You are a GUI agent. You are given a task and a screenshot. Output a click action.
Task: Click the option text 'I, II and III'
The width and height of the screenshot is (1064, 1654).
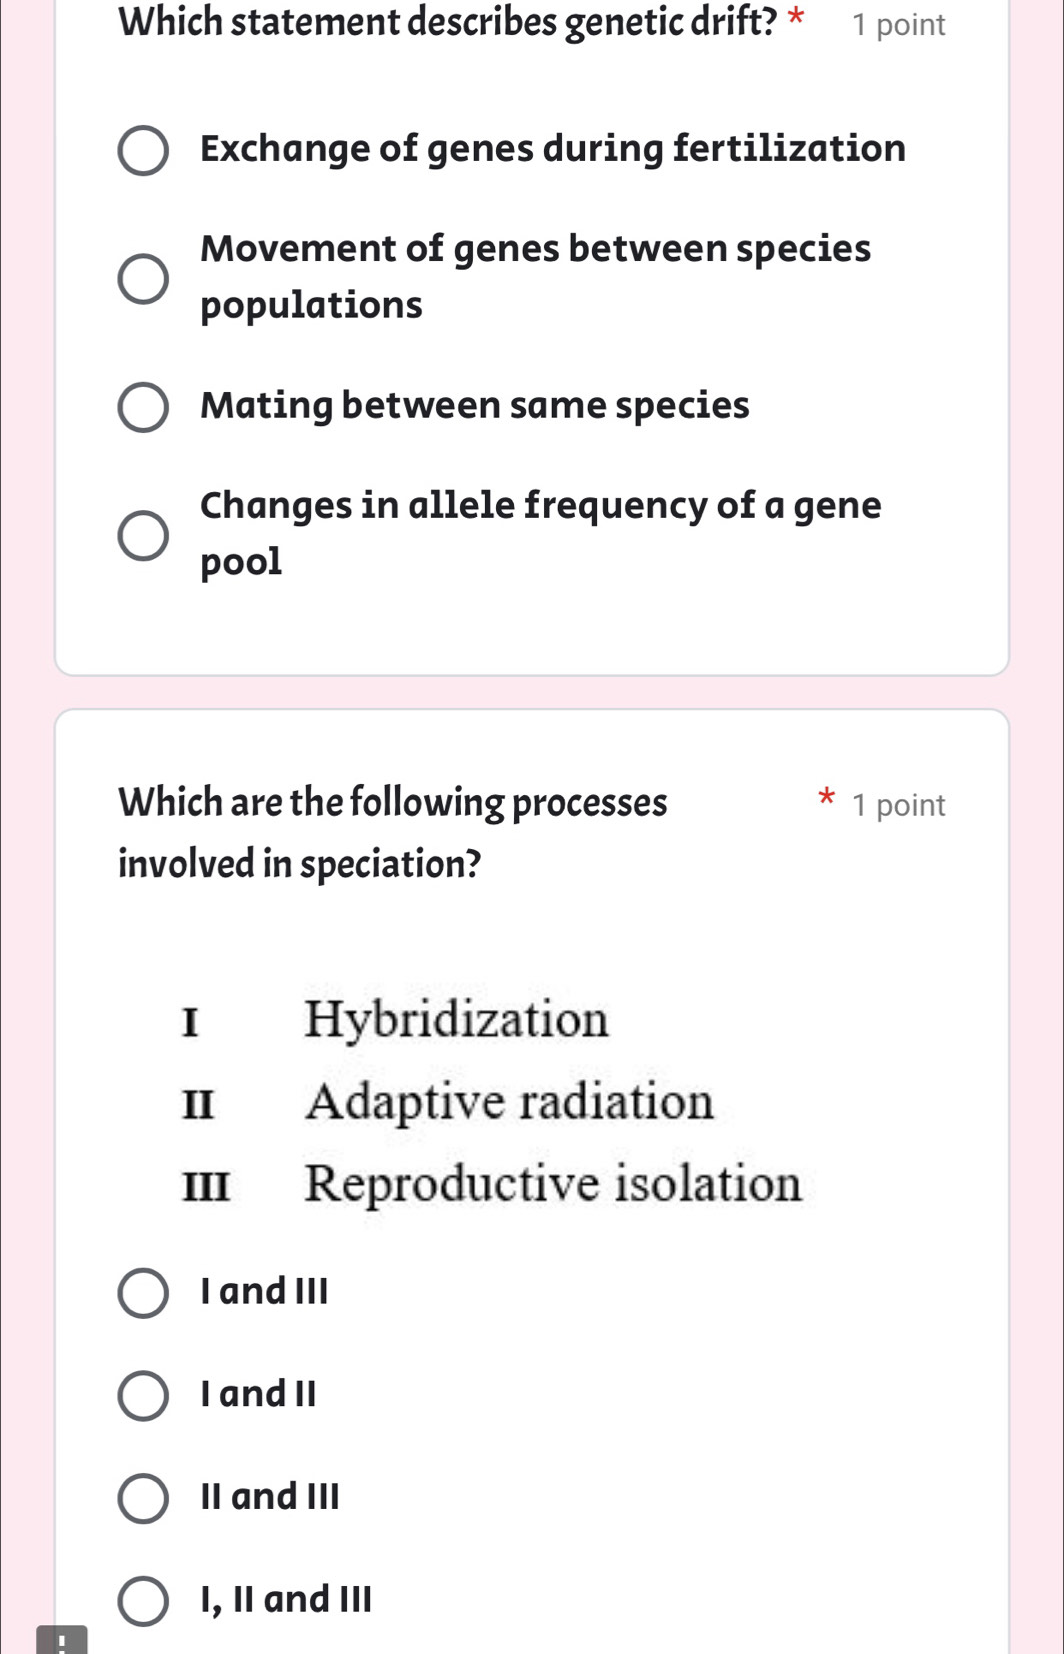(x=284, y=1599)
